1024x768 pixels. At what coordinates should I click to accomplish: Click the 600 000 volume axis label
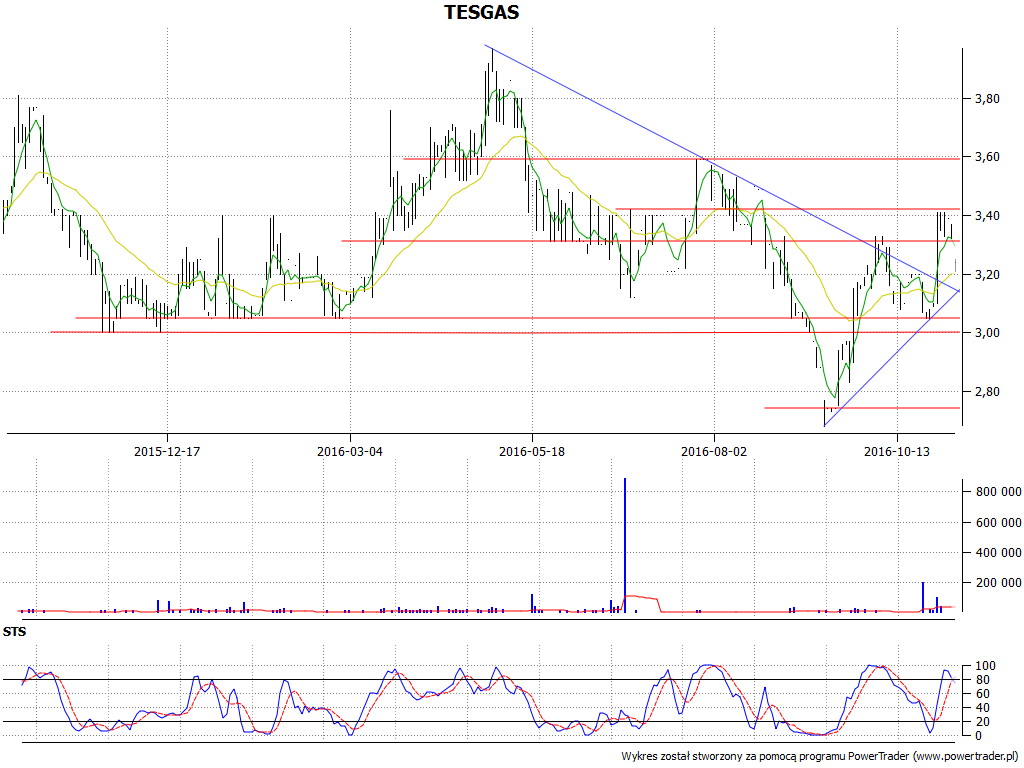click(997, 522)
